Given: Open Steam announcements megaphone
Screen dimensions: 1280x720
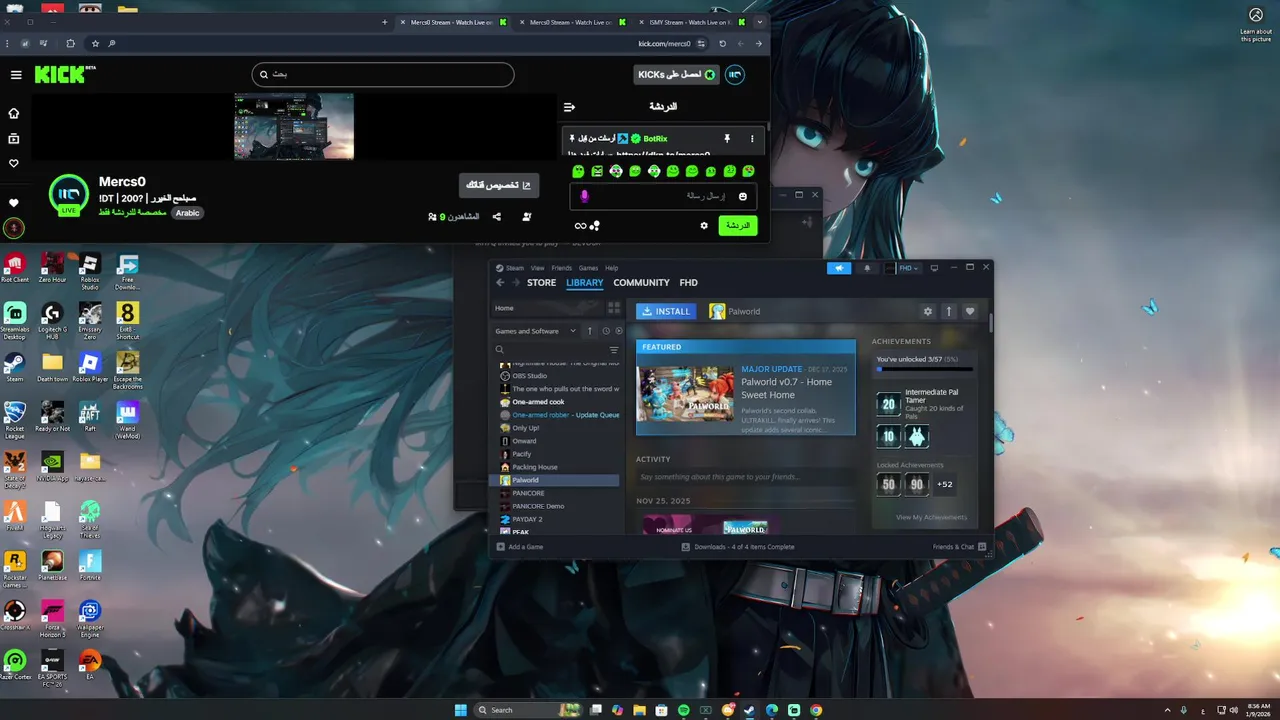Looking at the screenshot, I should pyautogui.click(x=839, y=268).
